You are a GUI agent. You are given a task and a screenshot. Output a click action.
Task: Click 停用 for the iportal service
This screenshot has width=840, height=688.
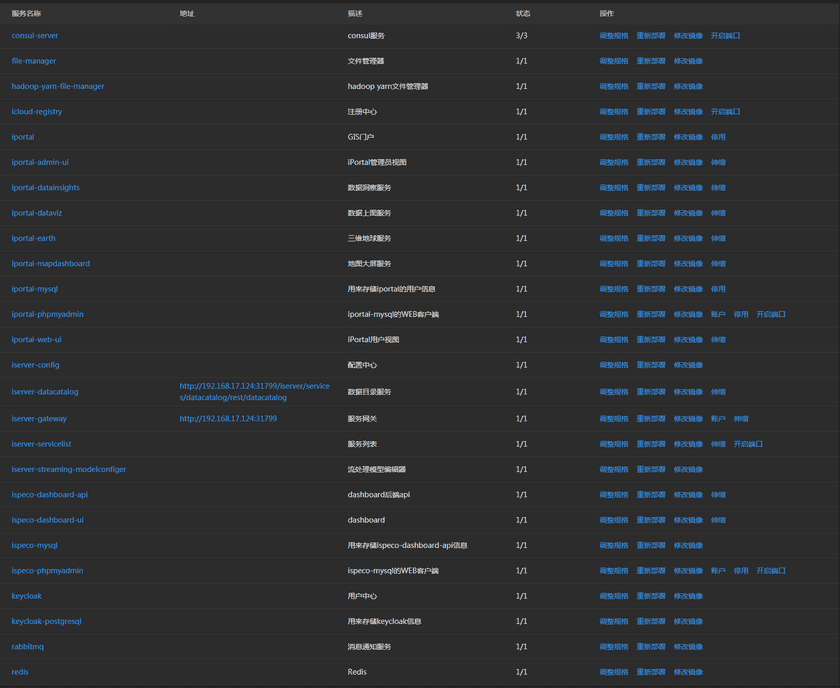point(718,136)
